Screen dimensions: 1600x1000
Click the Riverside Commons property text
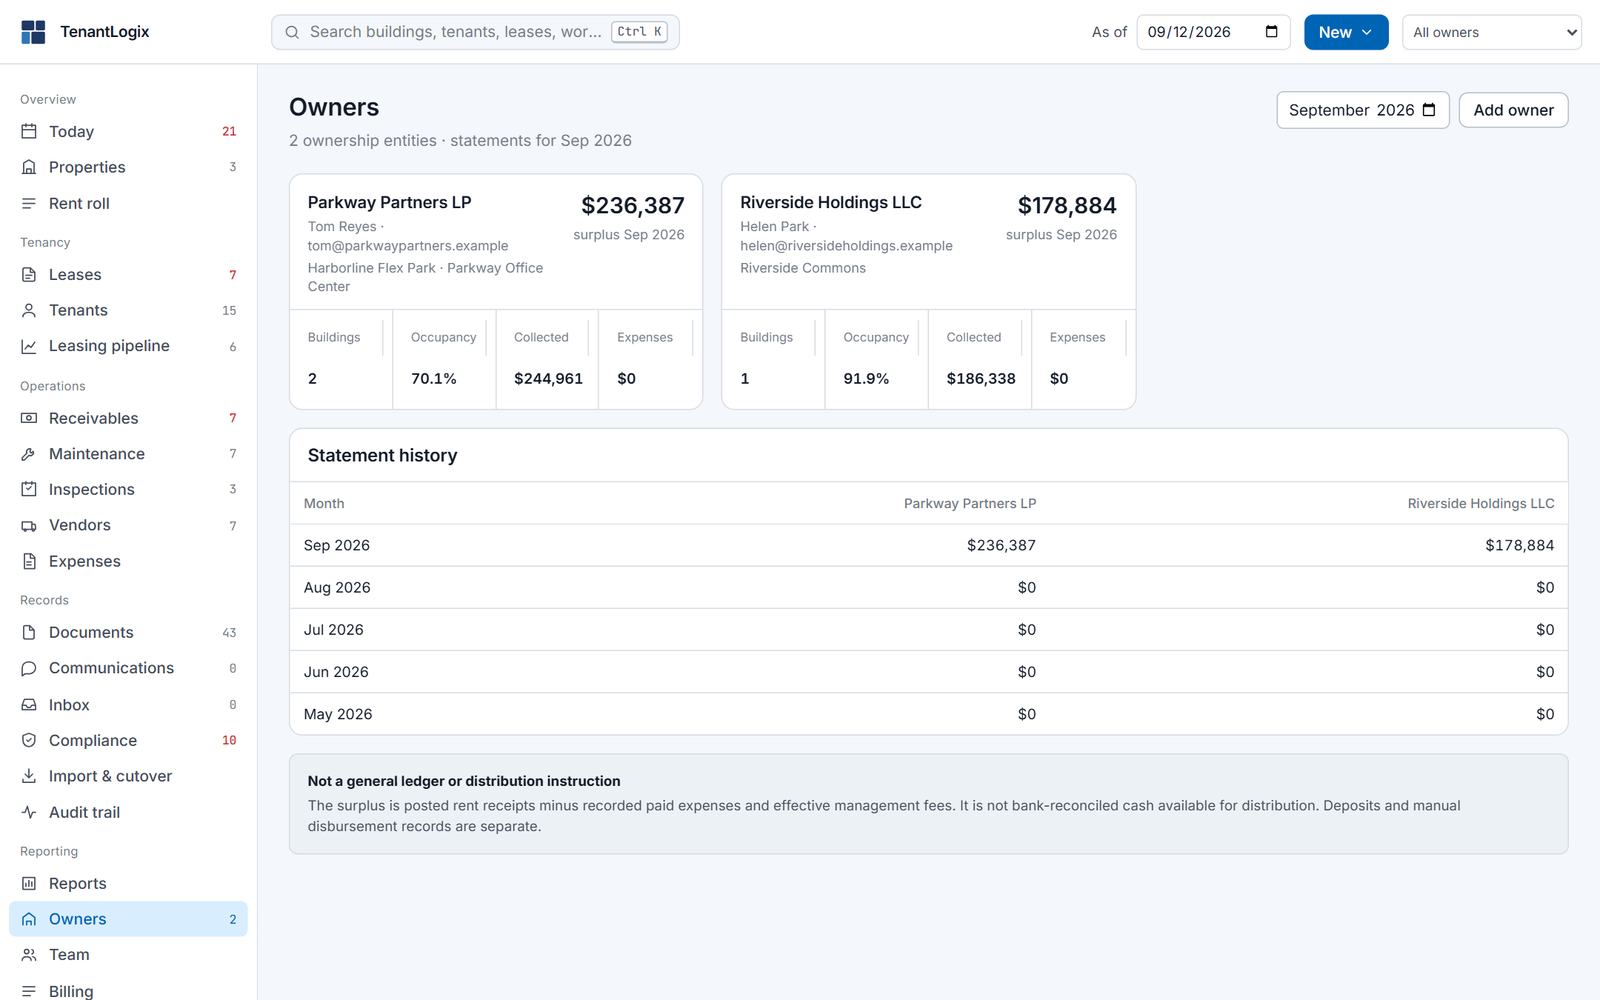803,268
